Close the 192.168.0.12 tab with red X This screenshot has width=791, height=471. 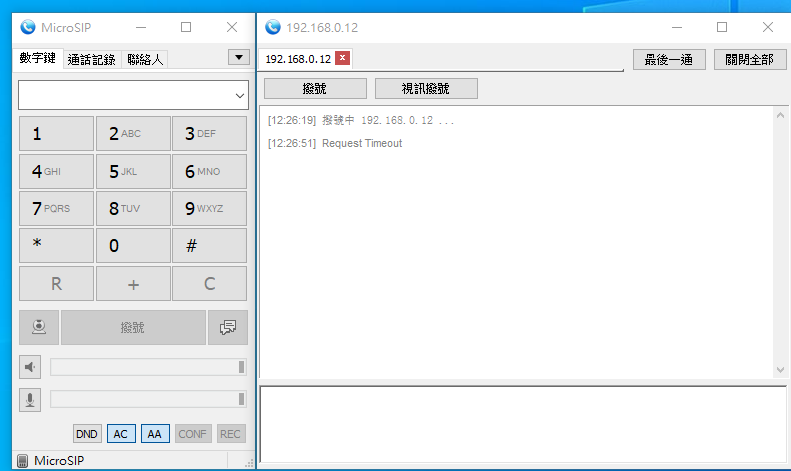coord(342,58)
